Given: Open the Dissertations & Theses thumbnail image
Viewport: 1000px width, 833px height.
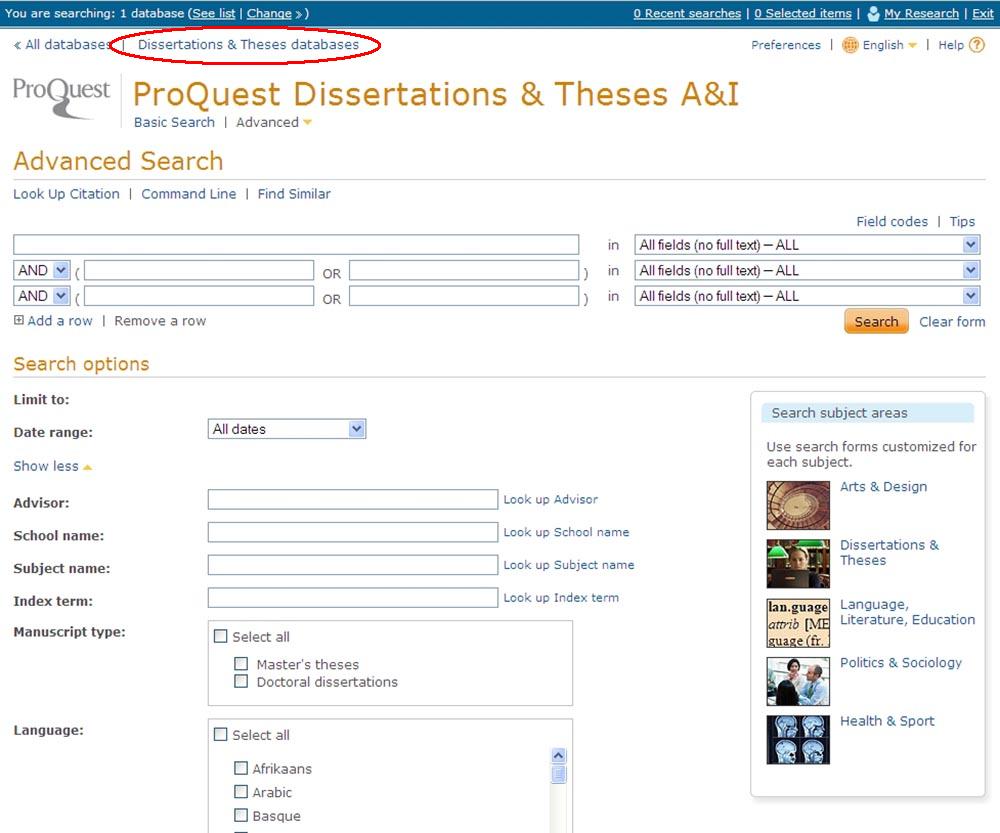Looking at the screenshot, I should 798,564.
